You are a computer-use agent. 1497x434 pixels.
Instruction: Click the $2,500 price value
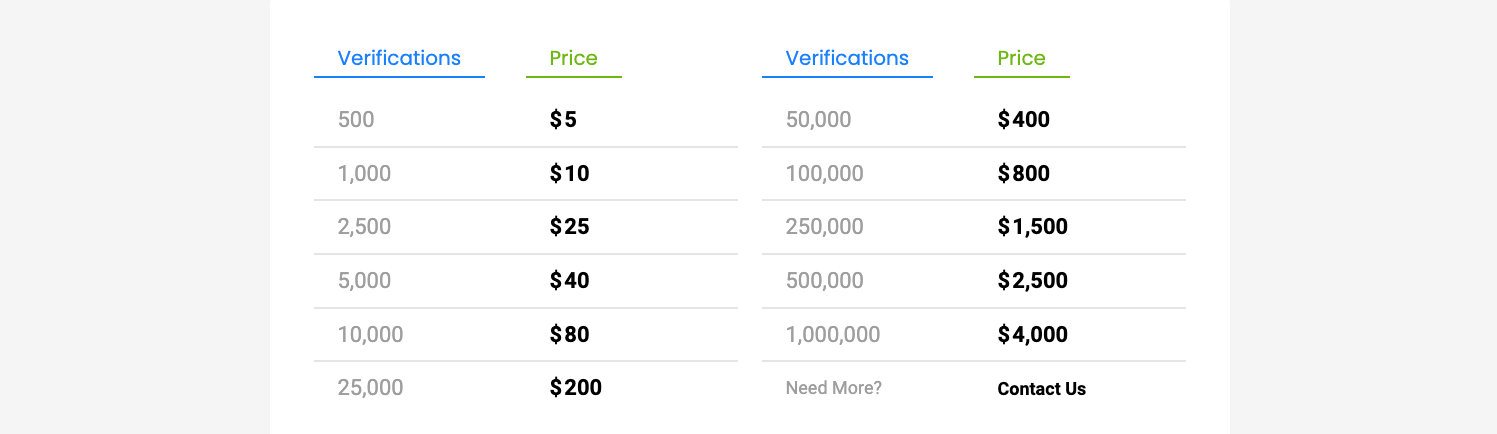pyautogui.click(x=1032, y=281)
